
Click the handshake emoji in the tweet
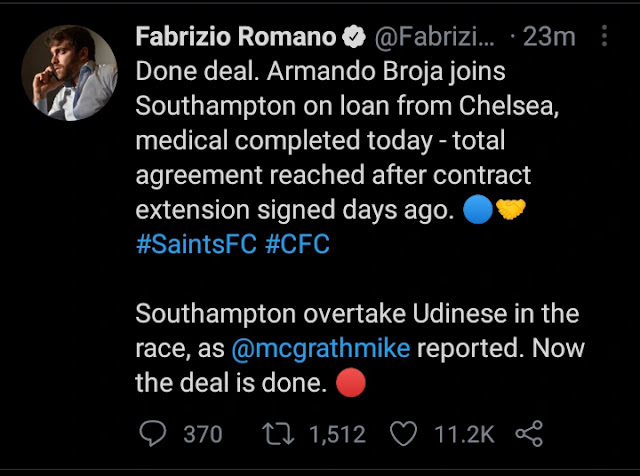click(511, 212)
